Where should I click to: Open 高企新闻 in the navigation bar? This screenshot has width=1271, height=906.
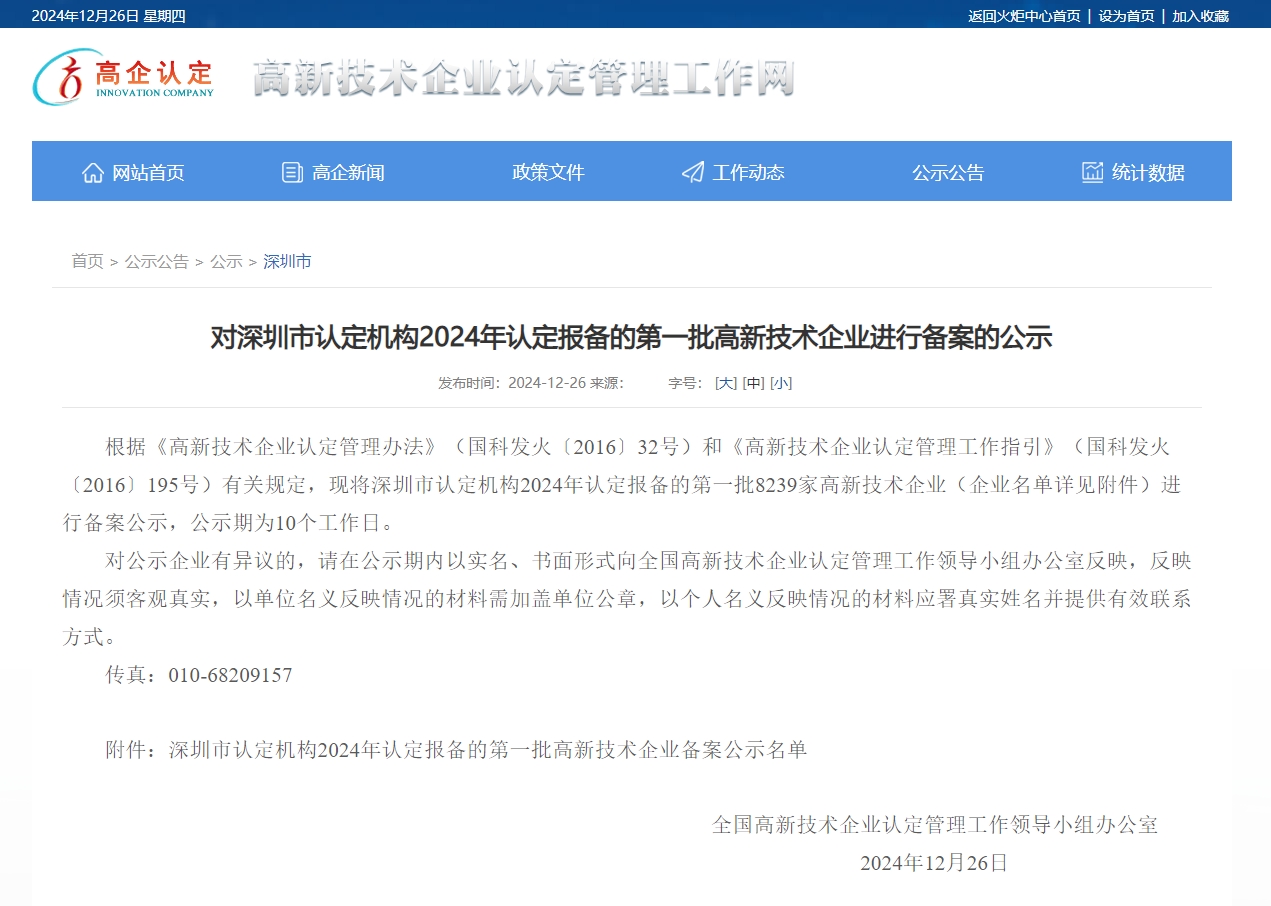(348, 172)
